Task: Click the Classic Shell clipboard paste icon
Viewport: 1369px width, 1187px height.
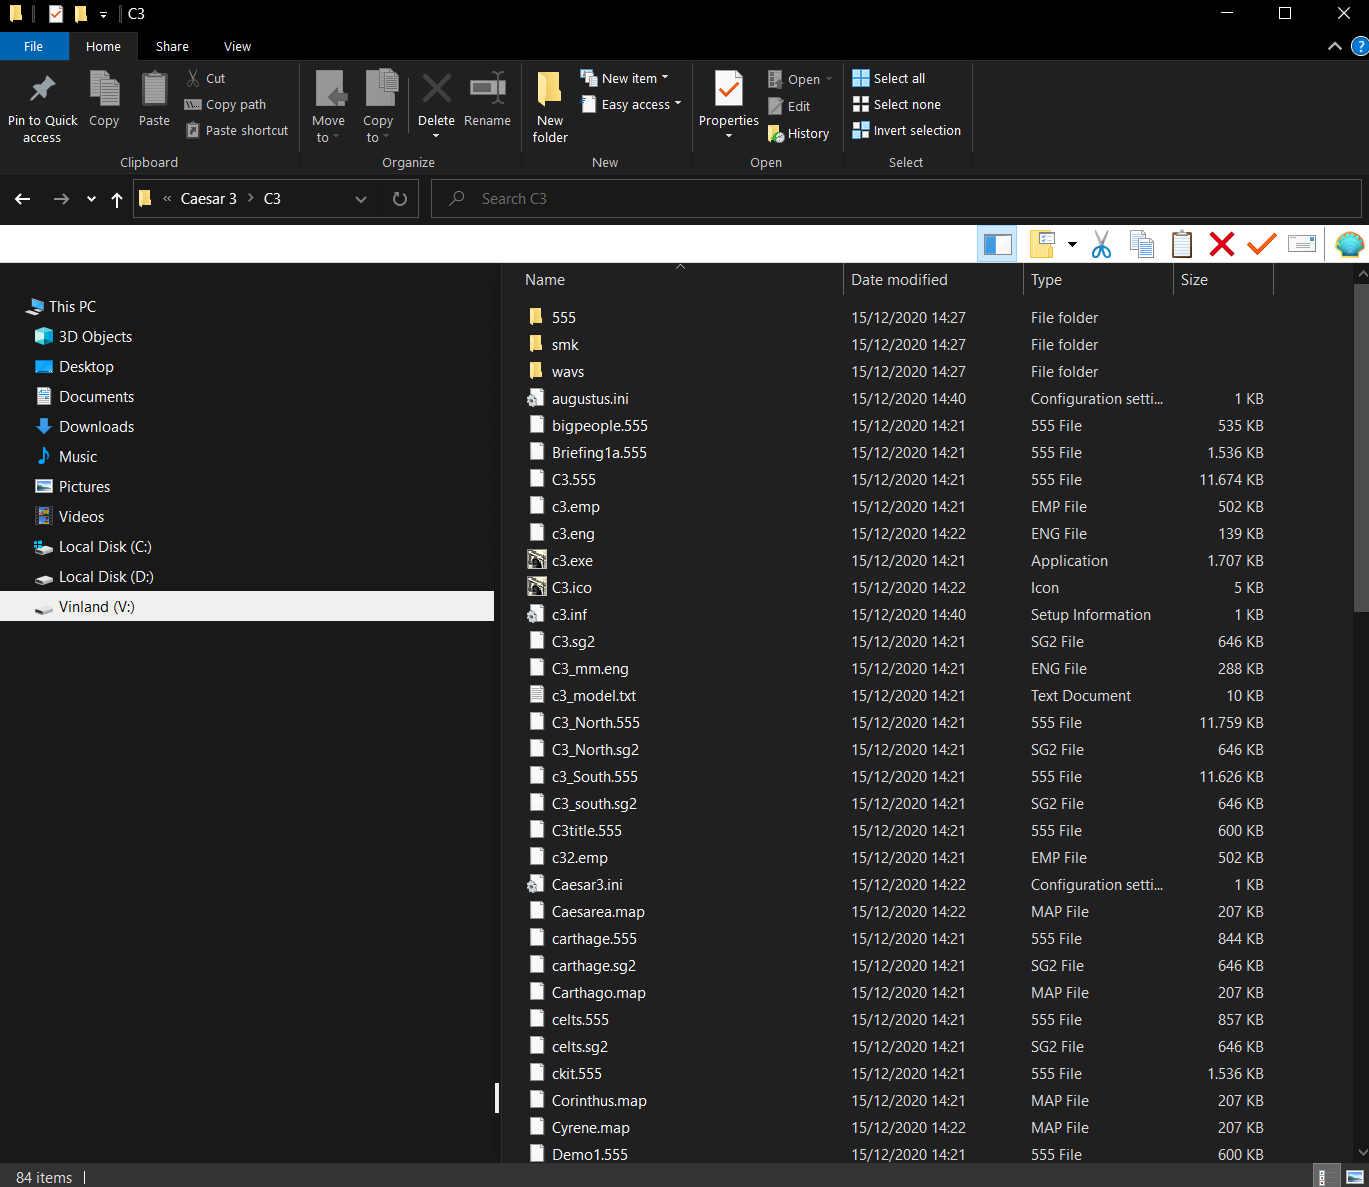Action: tap(1181, 244)
